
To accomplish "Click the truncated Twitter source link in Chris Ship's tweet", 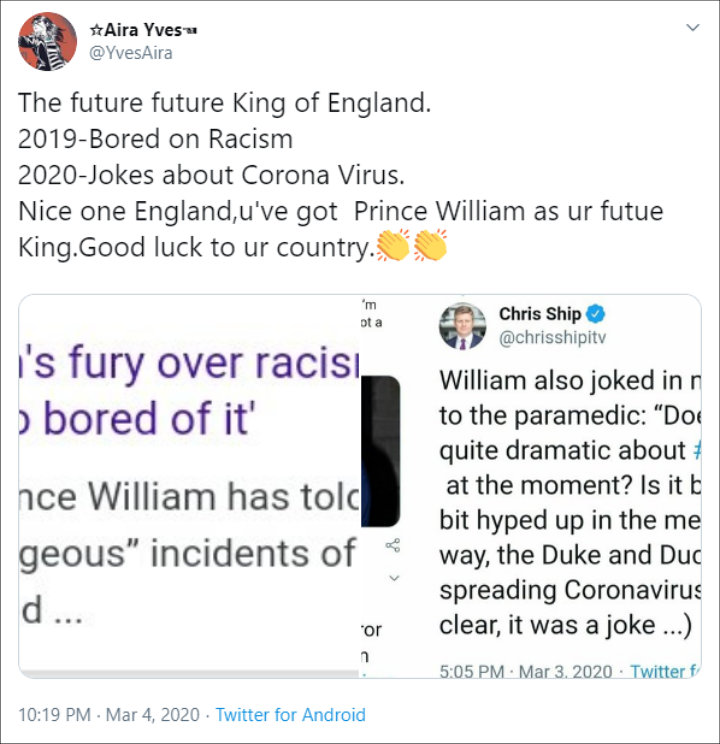I will pos(664,671).
